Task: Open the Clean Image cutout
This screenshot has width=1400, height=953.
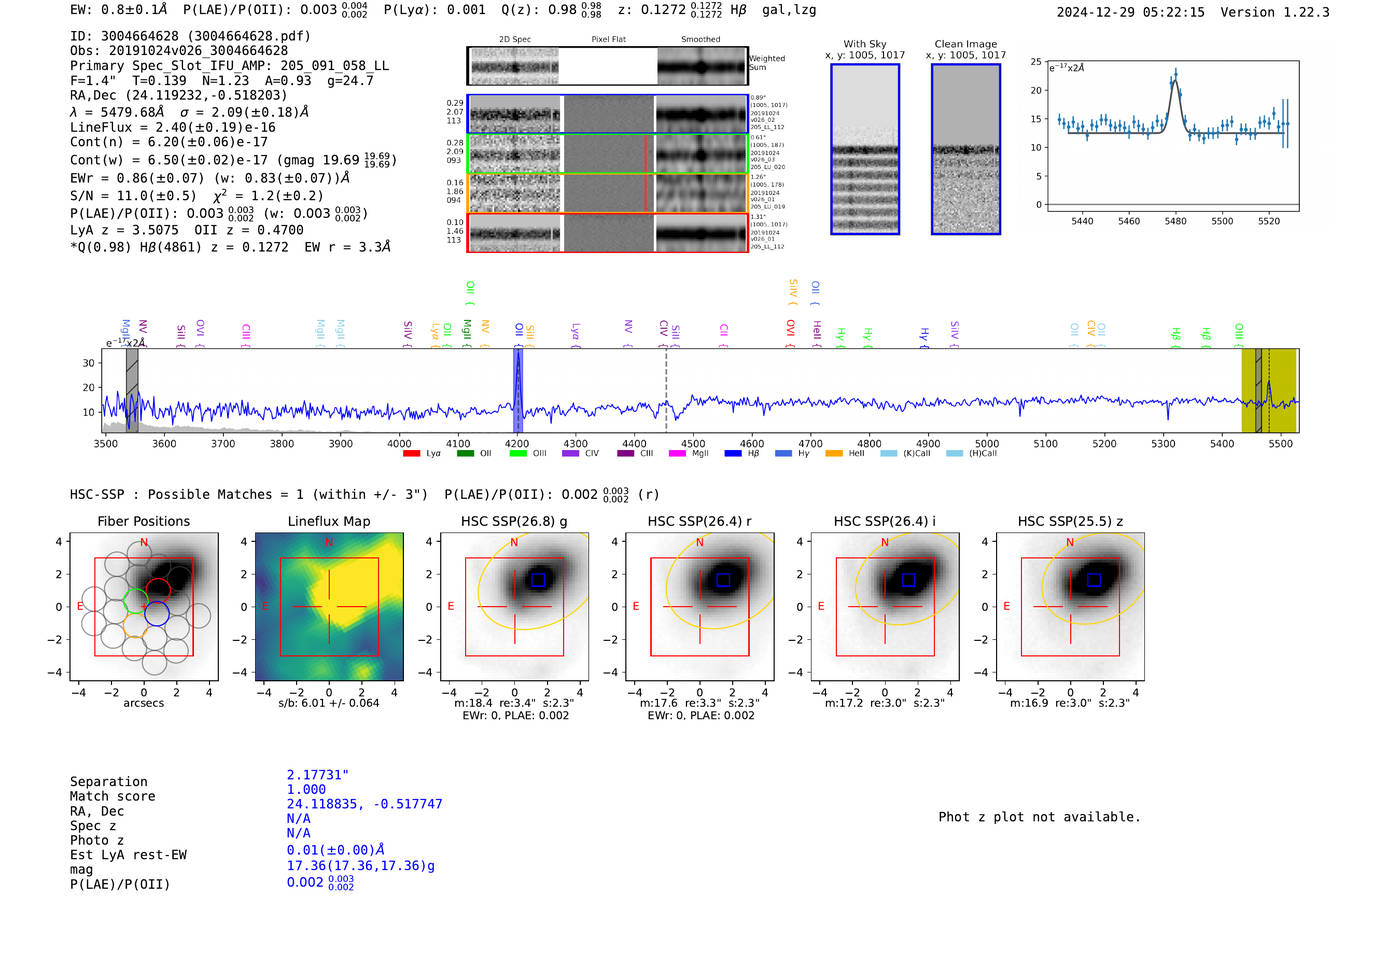Action: point(966,149)
